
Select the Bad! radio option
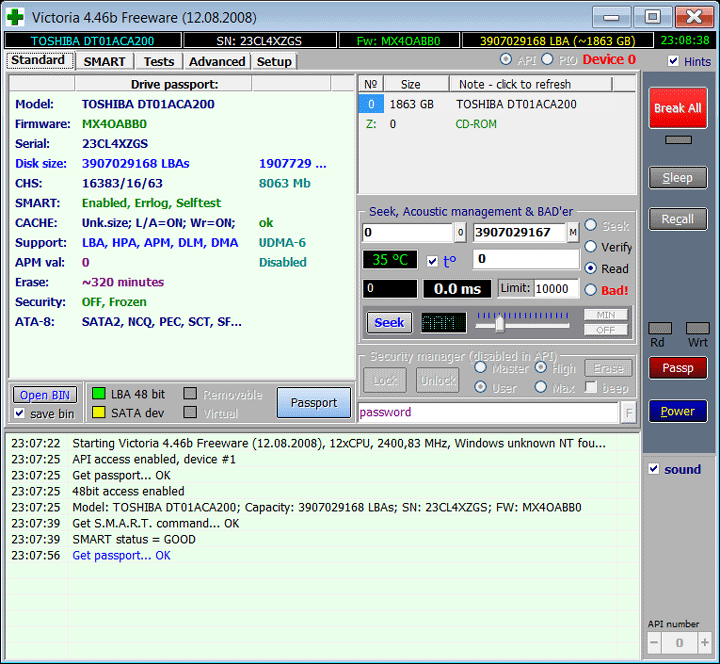[591, 290]
